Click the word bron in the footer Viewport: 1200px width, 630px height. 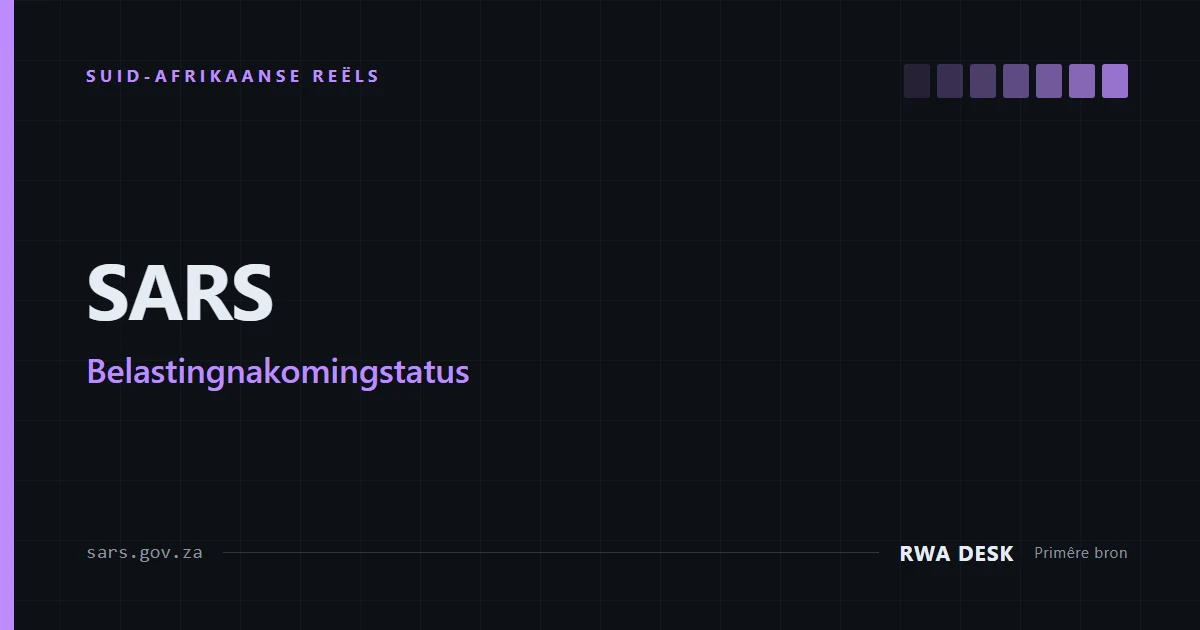tap(1111, 553)
